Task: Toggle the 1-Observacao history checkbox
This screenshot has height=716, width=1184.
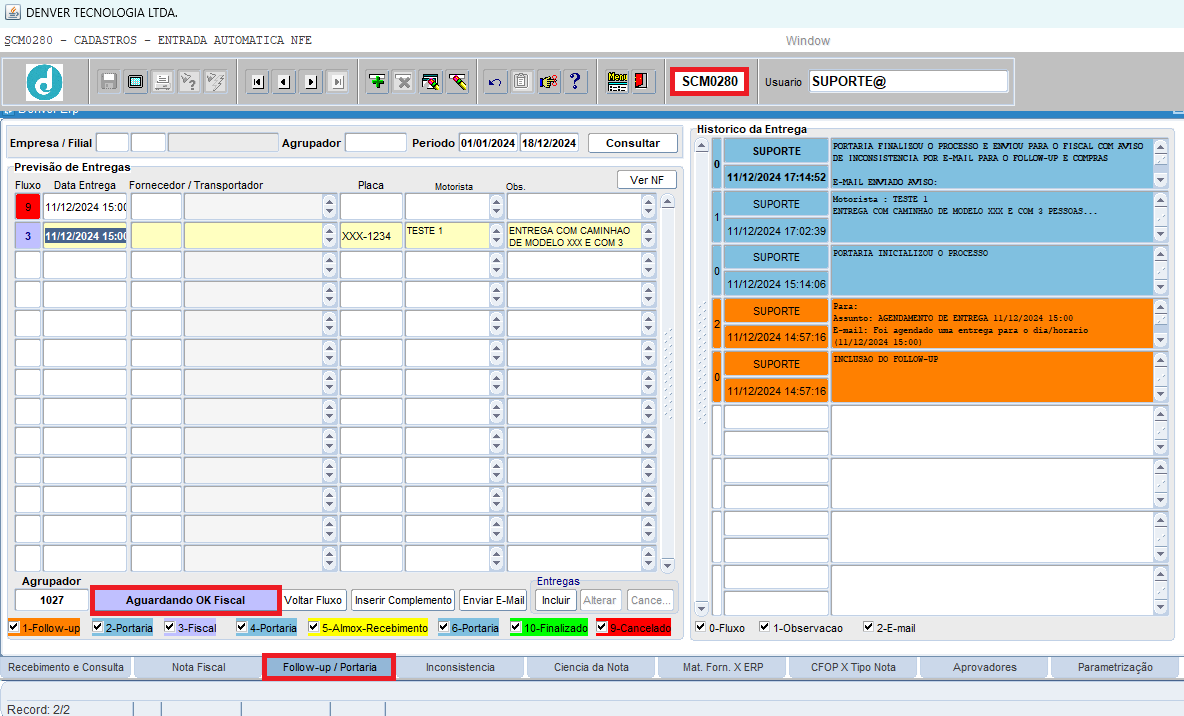Action: pos(765,627)
